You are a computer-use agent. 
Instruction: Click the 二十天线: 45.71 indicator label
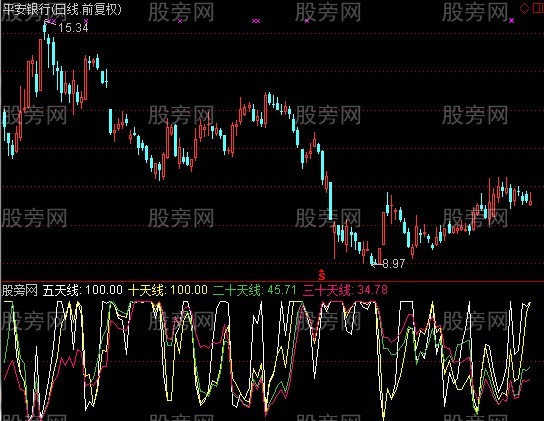(255, 289)
